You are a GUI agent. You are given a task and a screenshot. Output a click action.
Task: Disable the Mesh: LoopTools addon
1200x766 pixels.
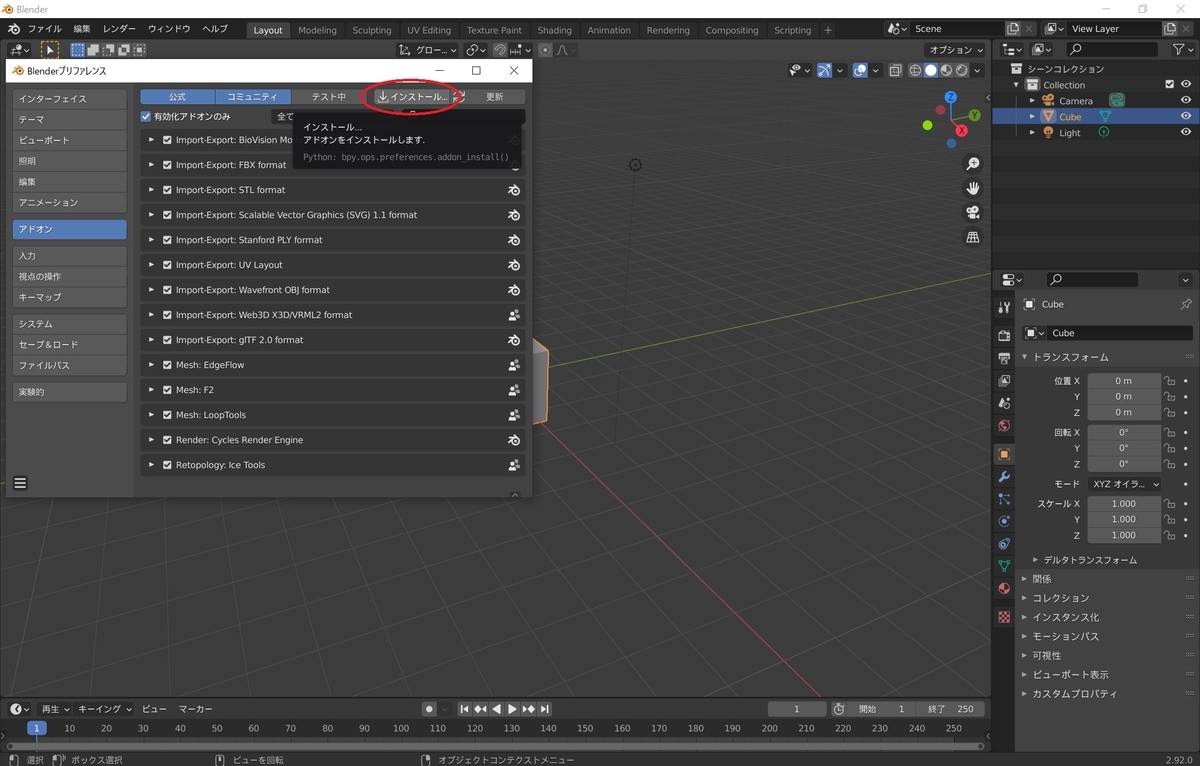[168, 415]
